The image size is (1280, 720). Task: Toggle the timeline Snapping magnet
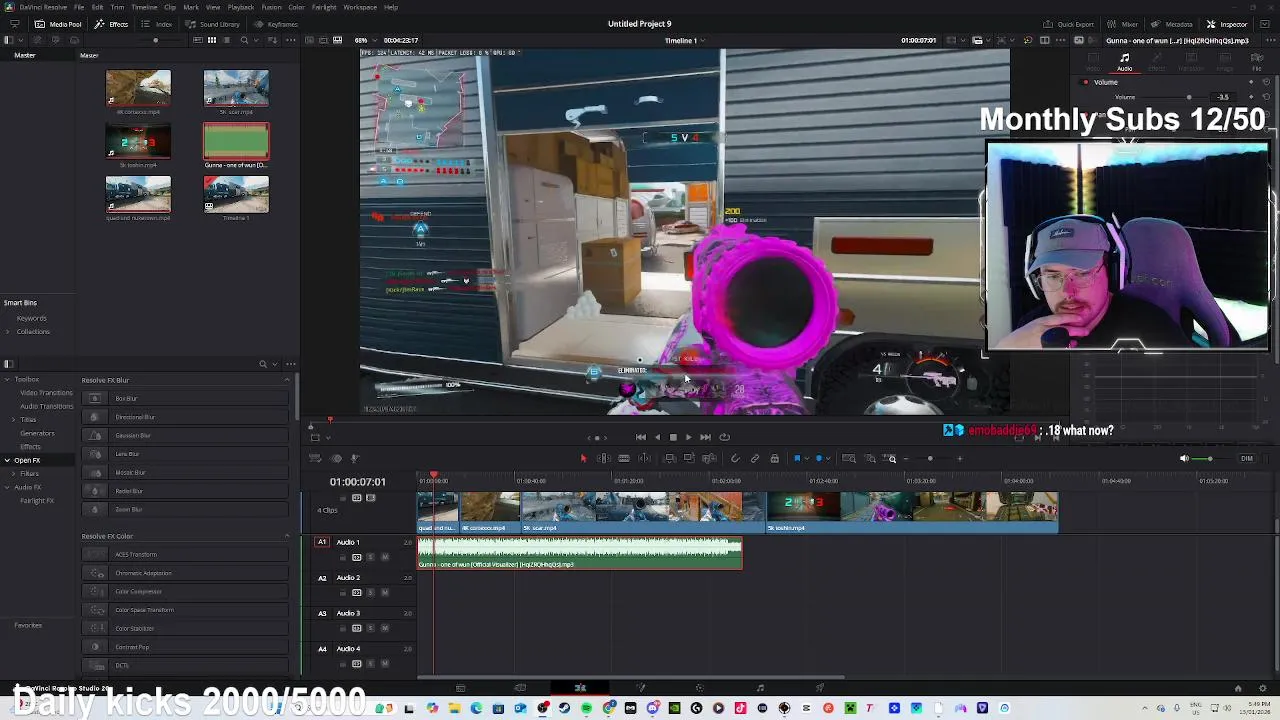click(735, 459)
